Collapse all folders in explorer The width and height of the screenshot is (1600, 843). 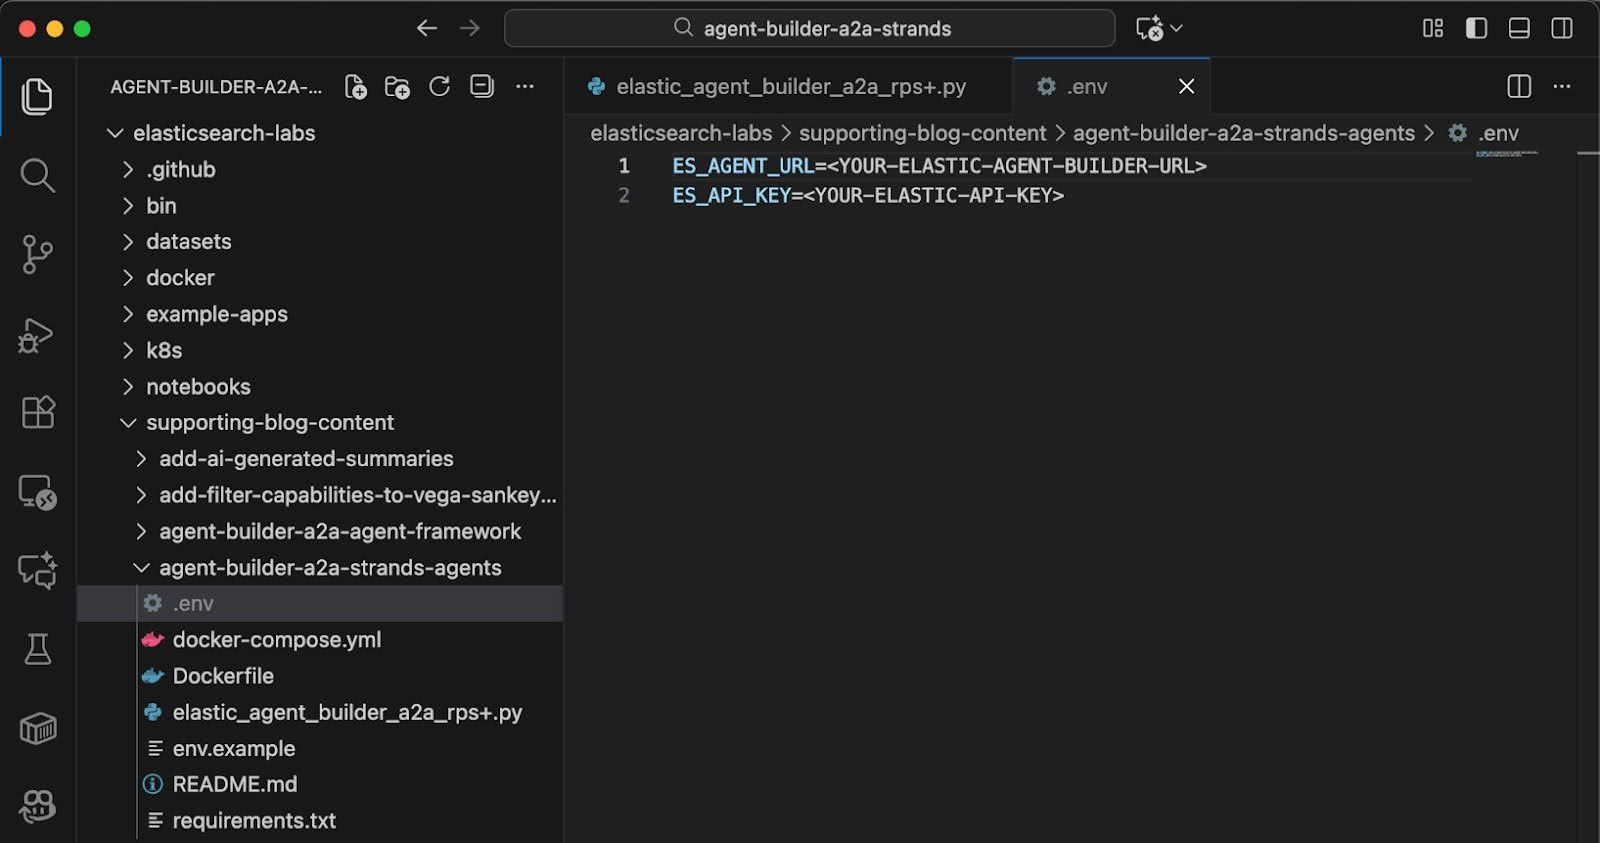click(x=482, y=87)
